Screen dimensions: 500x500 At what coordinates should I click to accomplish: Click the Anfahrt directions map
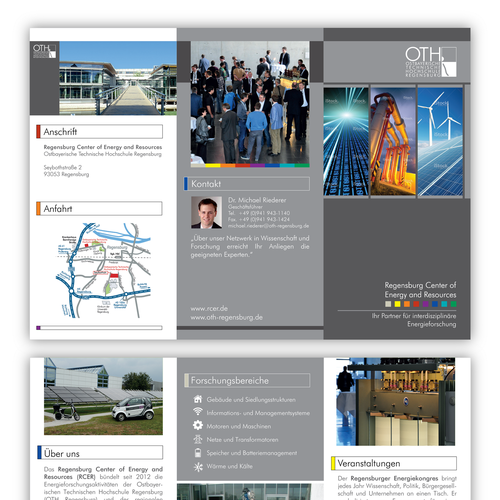104,270
